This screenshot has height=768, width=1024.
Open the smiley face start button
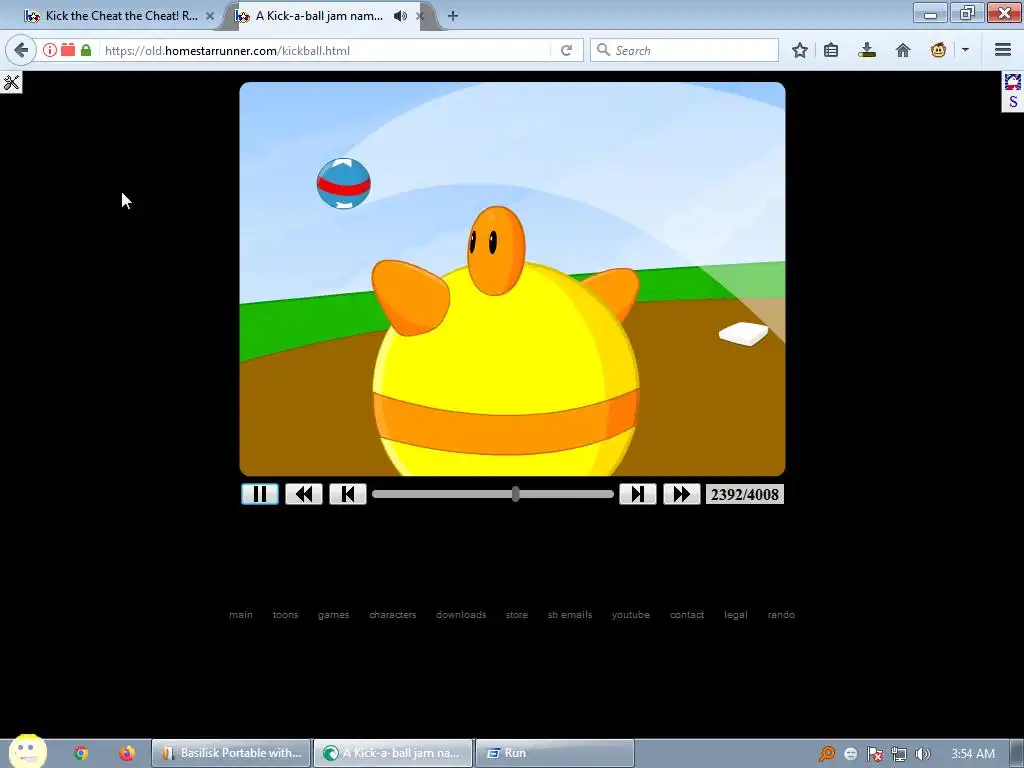27,752
